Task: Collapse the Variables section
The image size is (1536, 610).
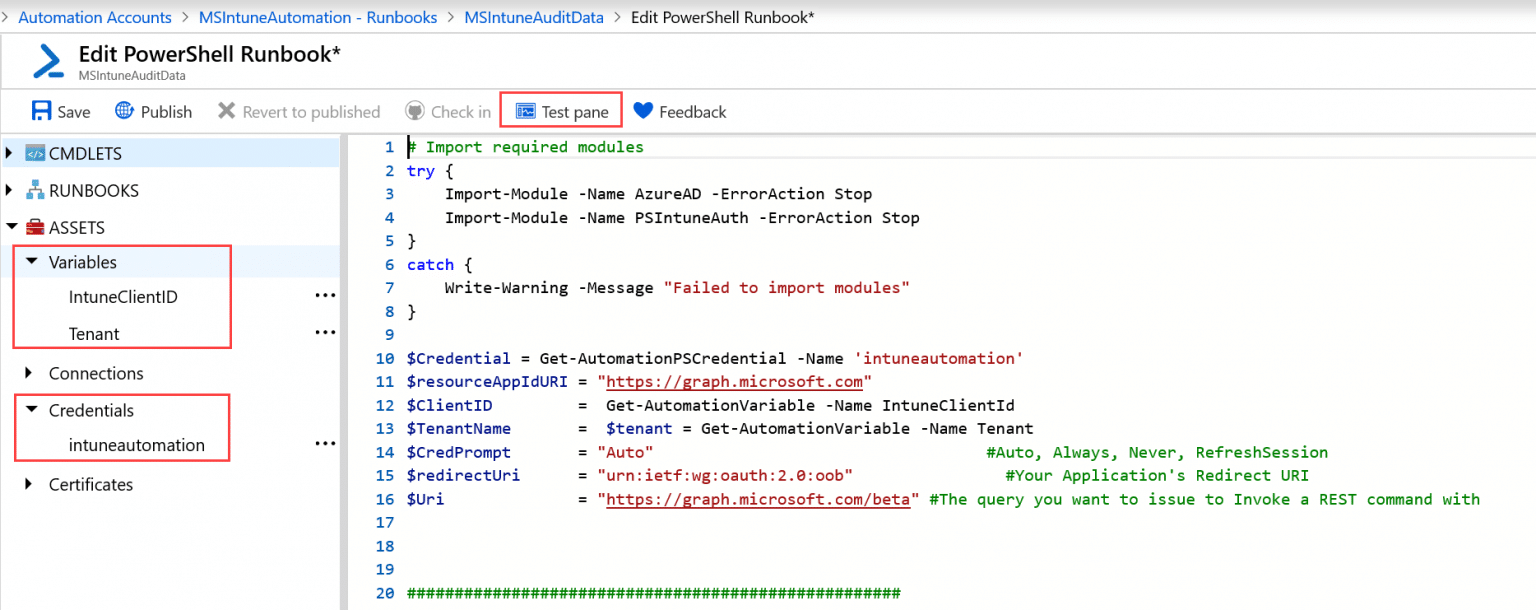Action: pyautogui.click(x=33, y=261)
